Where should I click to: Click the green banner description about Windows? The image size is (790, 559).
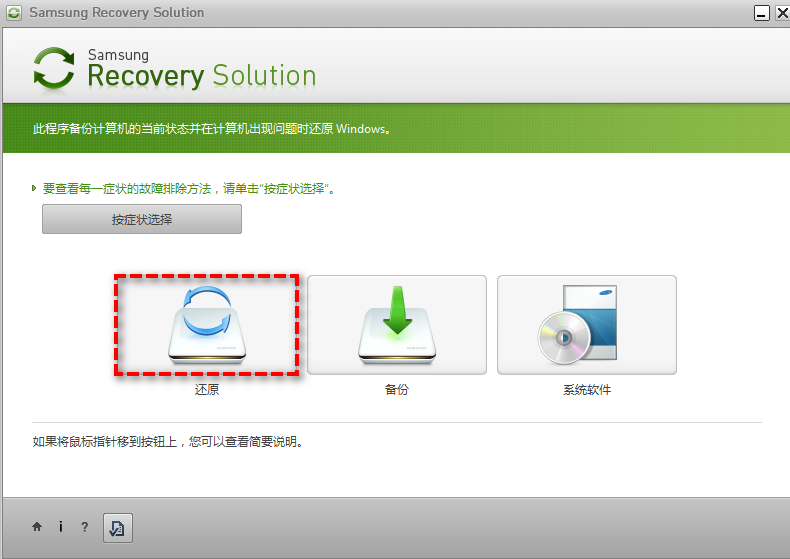point(212,129)
